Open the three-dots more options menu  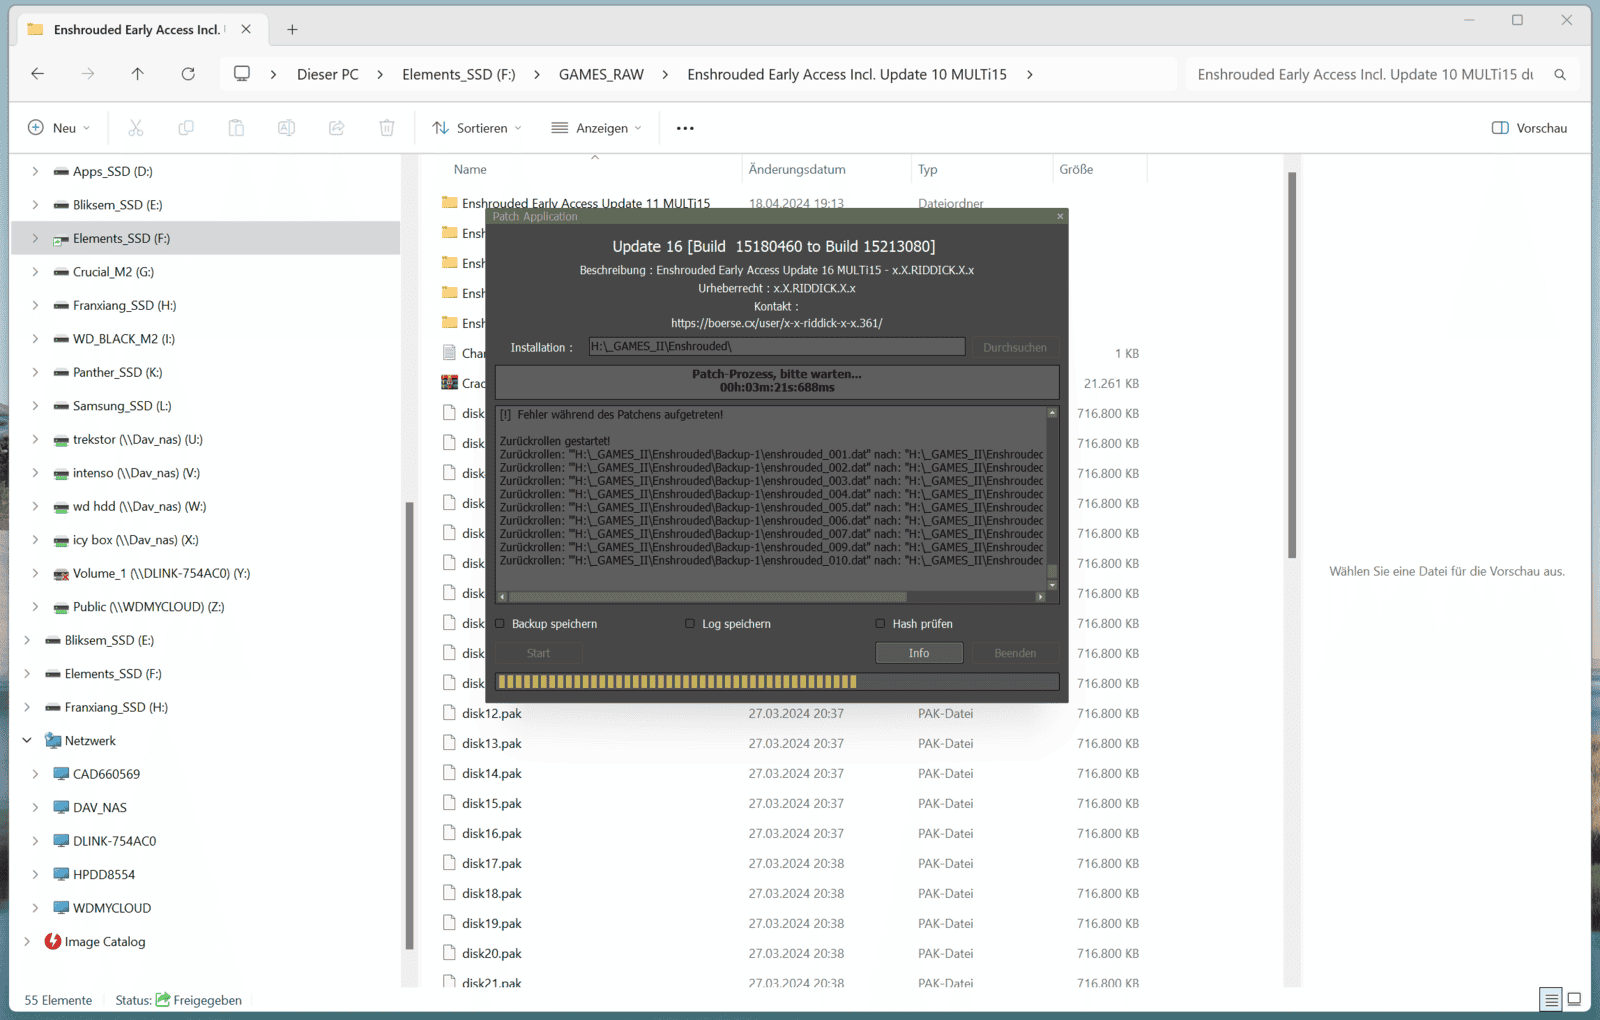click(685, 128)
